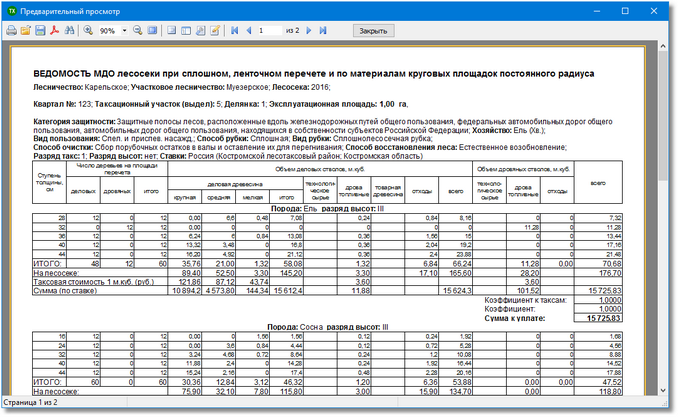Open the Find binoculars tool
The height and width of the screenshot is (417, 678).
(x=69, y=31)
